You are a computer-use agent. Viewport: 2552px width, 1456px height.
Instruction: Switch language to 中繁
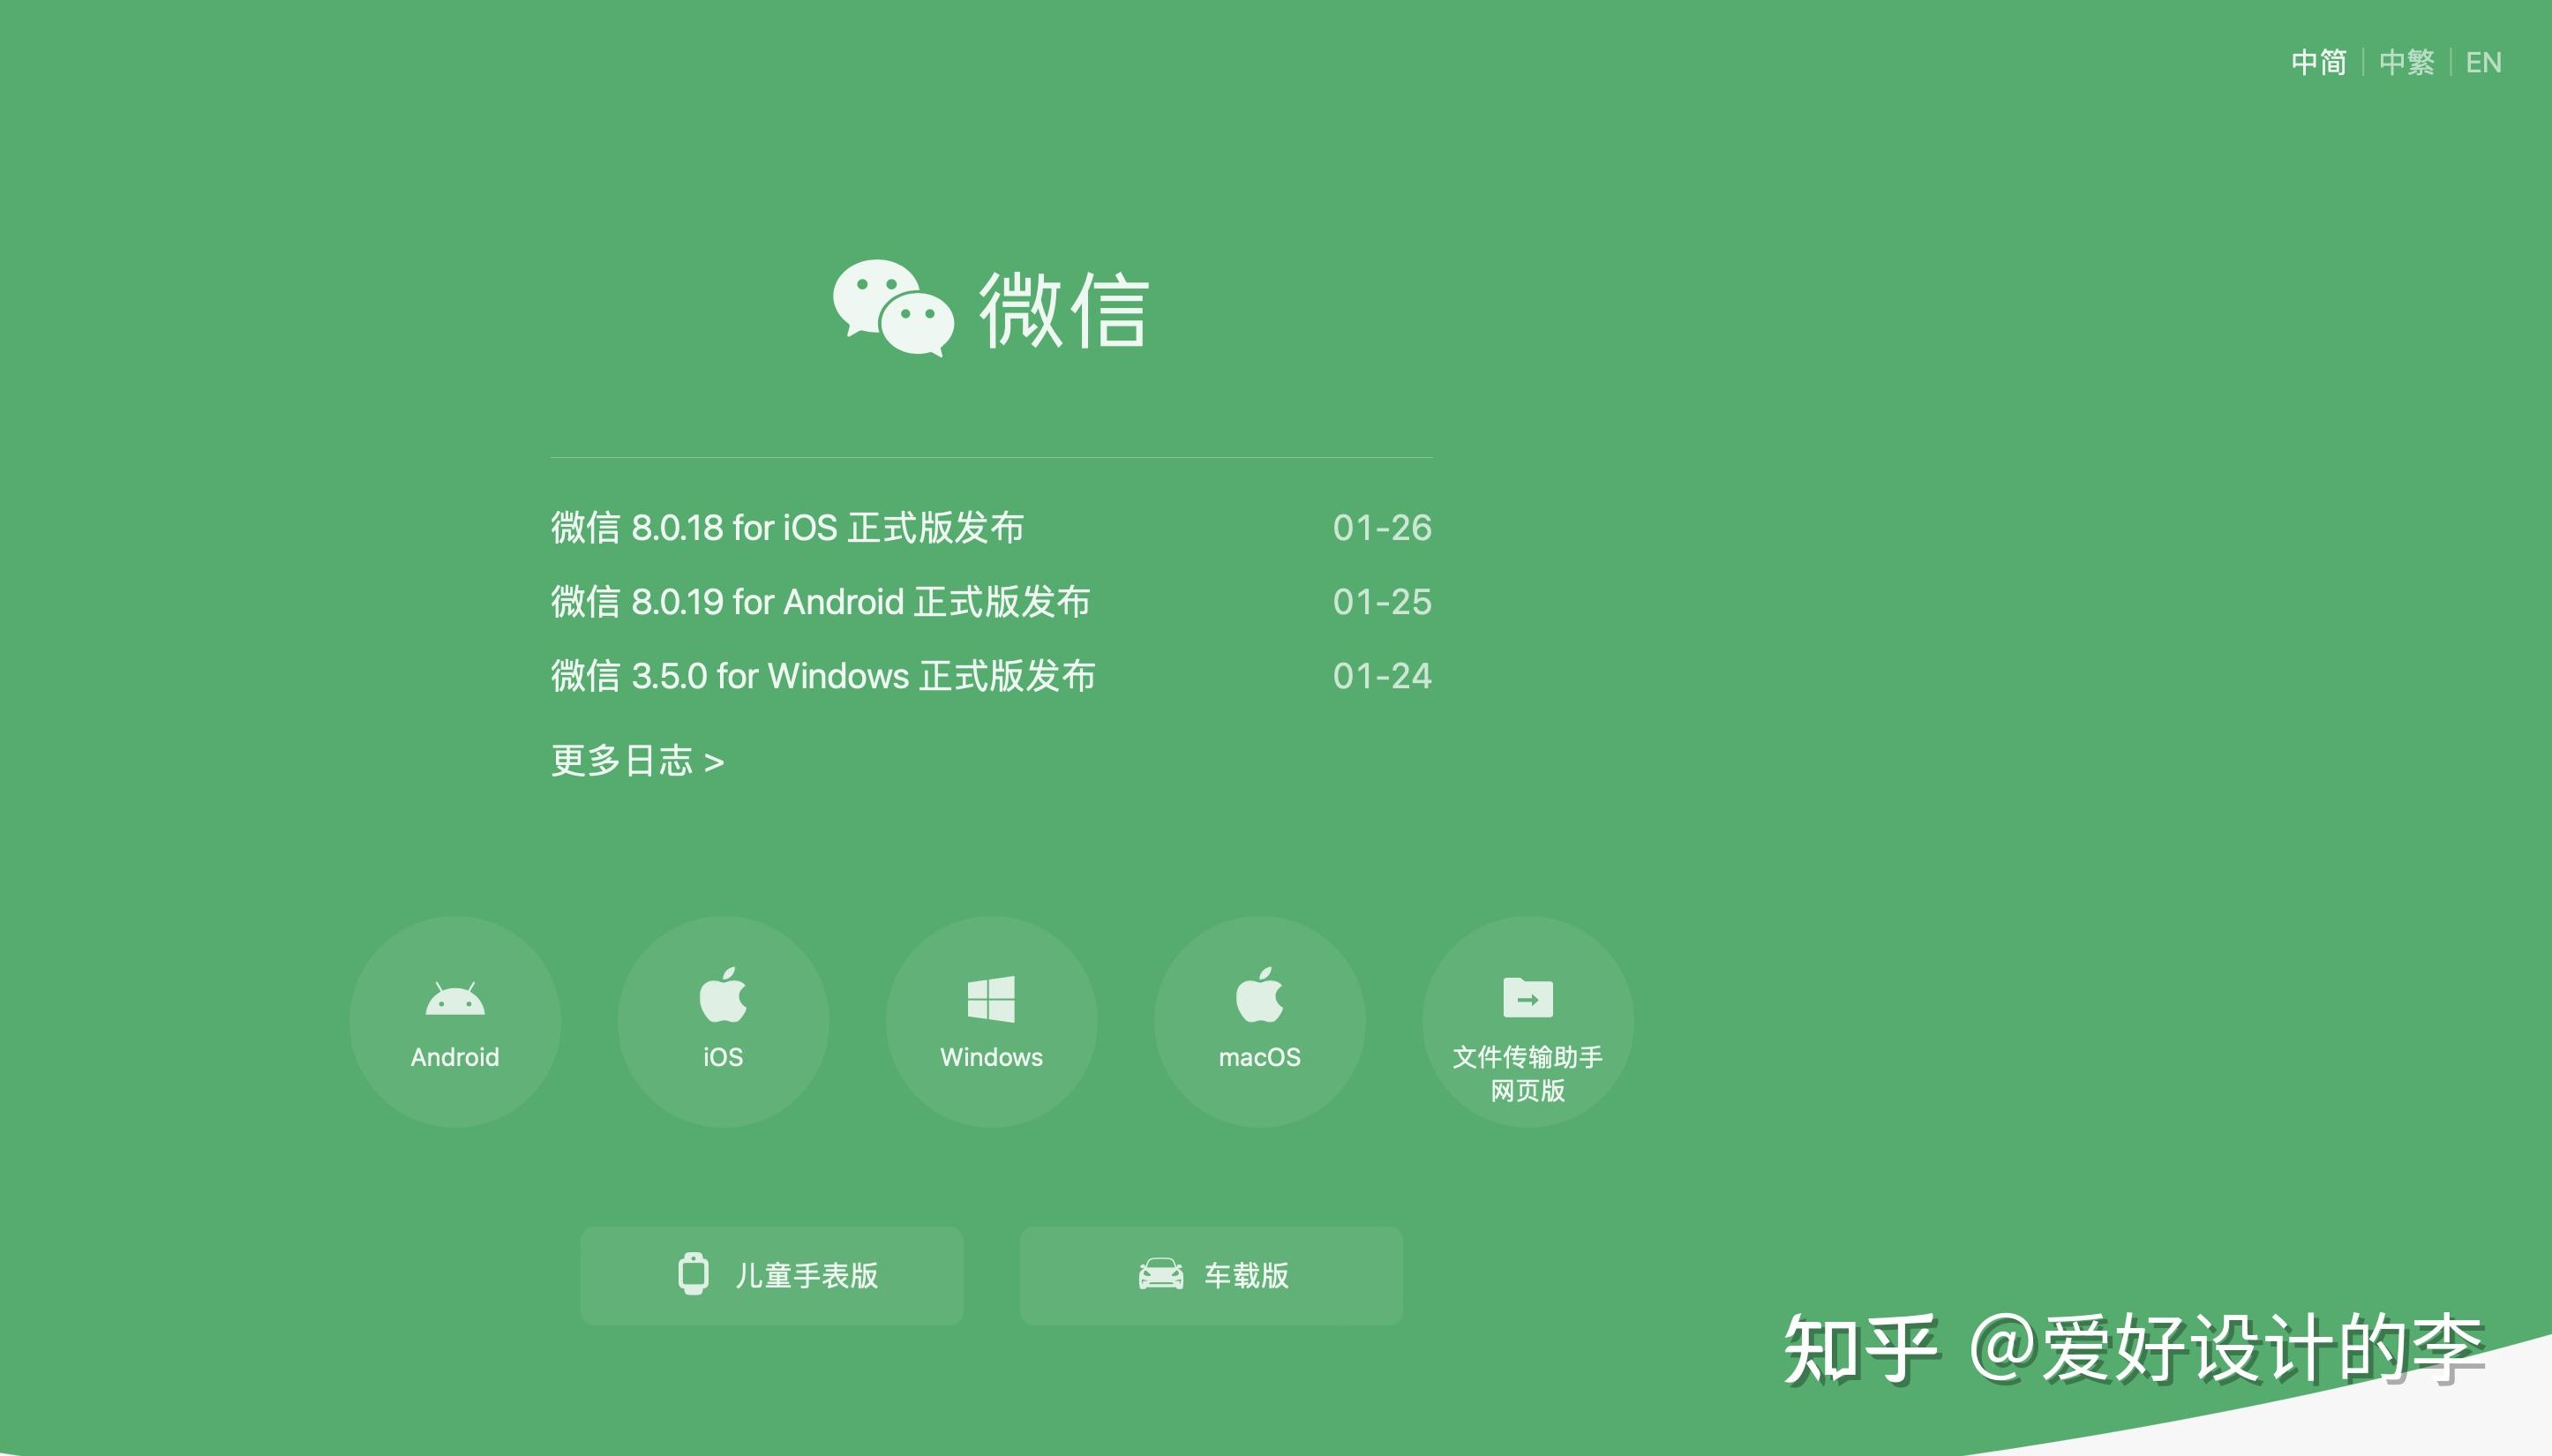coord(2406,62)
